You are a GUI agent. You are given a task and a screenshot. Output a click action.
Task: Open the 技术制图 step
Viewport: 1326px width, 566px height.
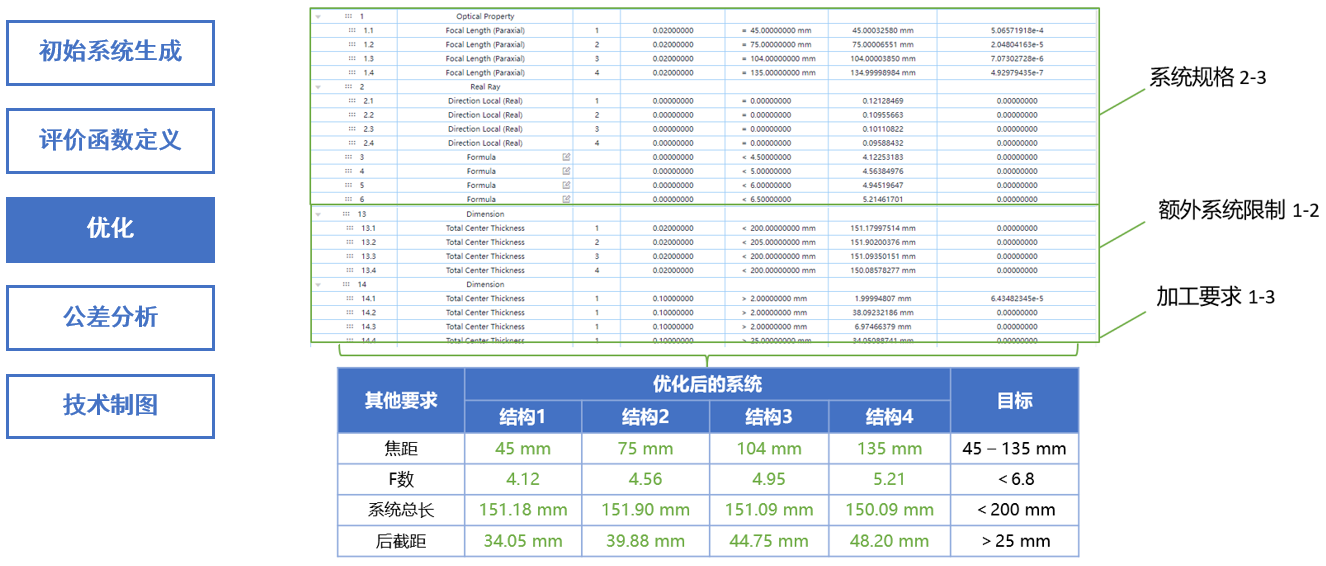[x=110, y=405]
